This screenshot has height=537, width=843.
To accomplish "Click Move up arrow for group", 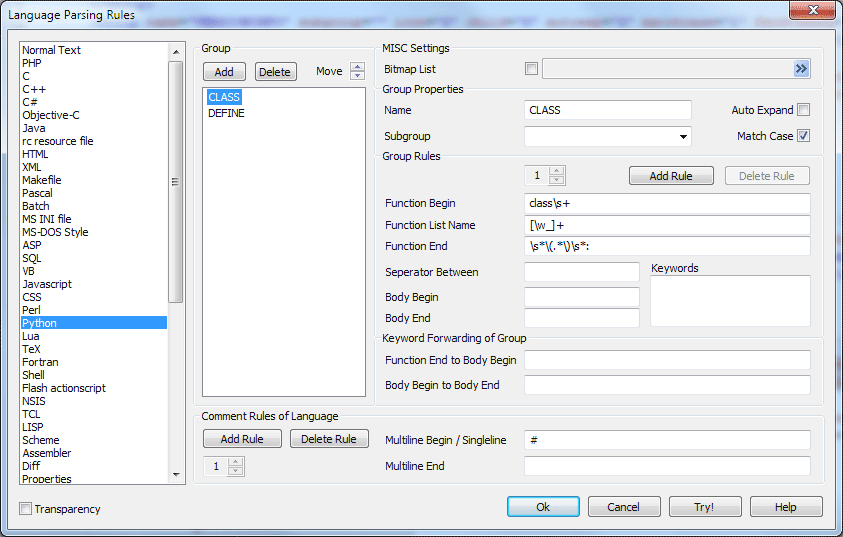I will [357, 67].
